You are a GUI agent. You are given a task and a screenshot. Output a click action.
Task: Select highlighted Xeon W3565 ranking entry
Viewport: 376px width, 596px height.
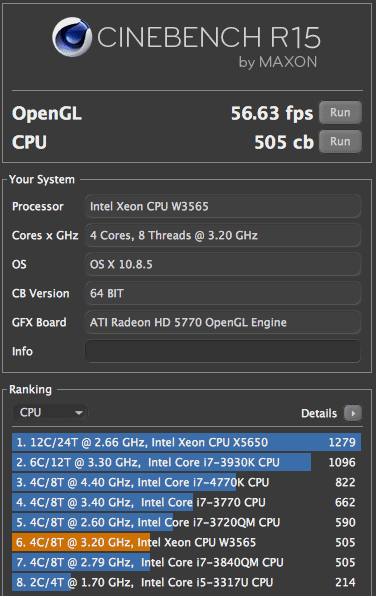pyautogui.click(x=186, y=542)
